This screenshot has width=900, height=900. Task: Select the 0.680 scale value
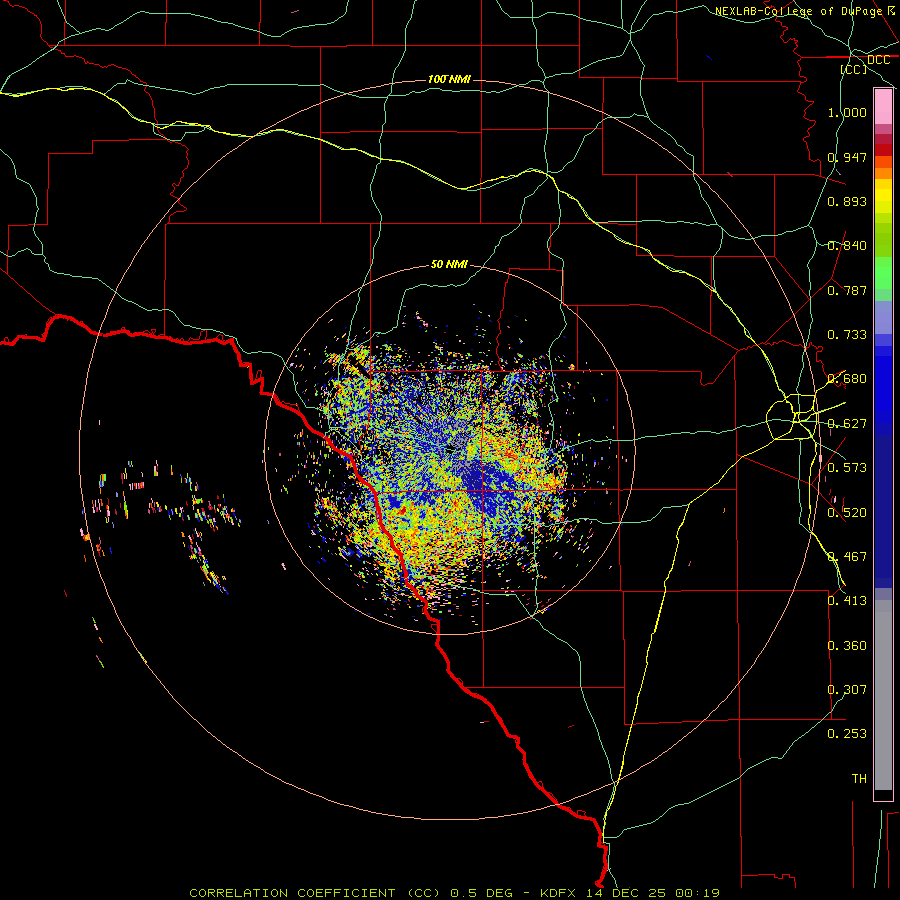[847, 379]
